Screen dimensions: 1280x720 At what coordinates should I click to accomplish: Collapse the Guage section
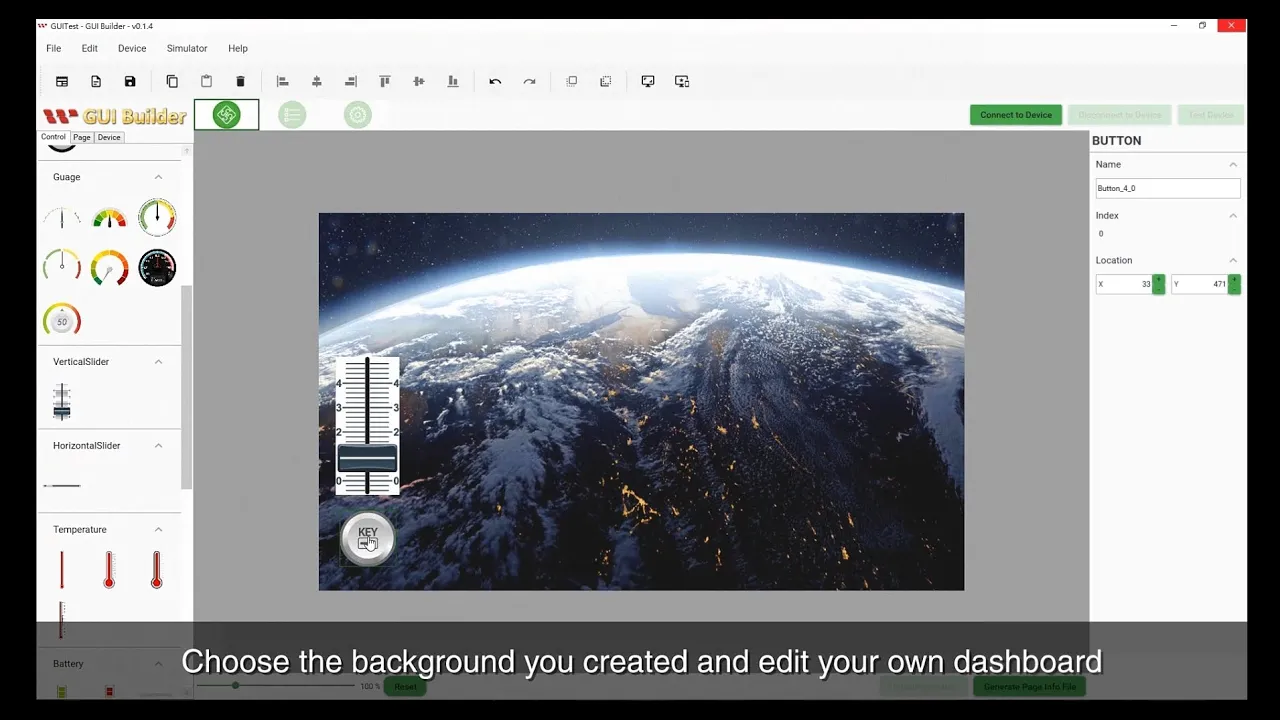pyautogui.click(x=158, y=177)
